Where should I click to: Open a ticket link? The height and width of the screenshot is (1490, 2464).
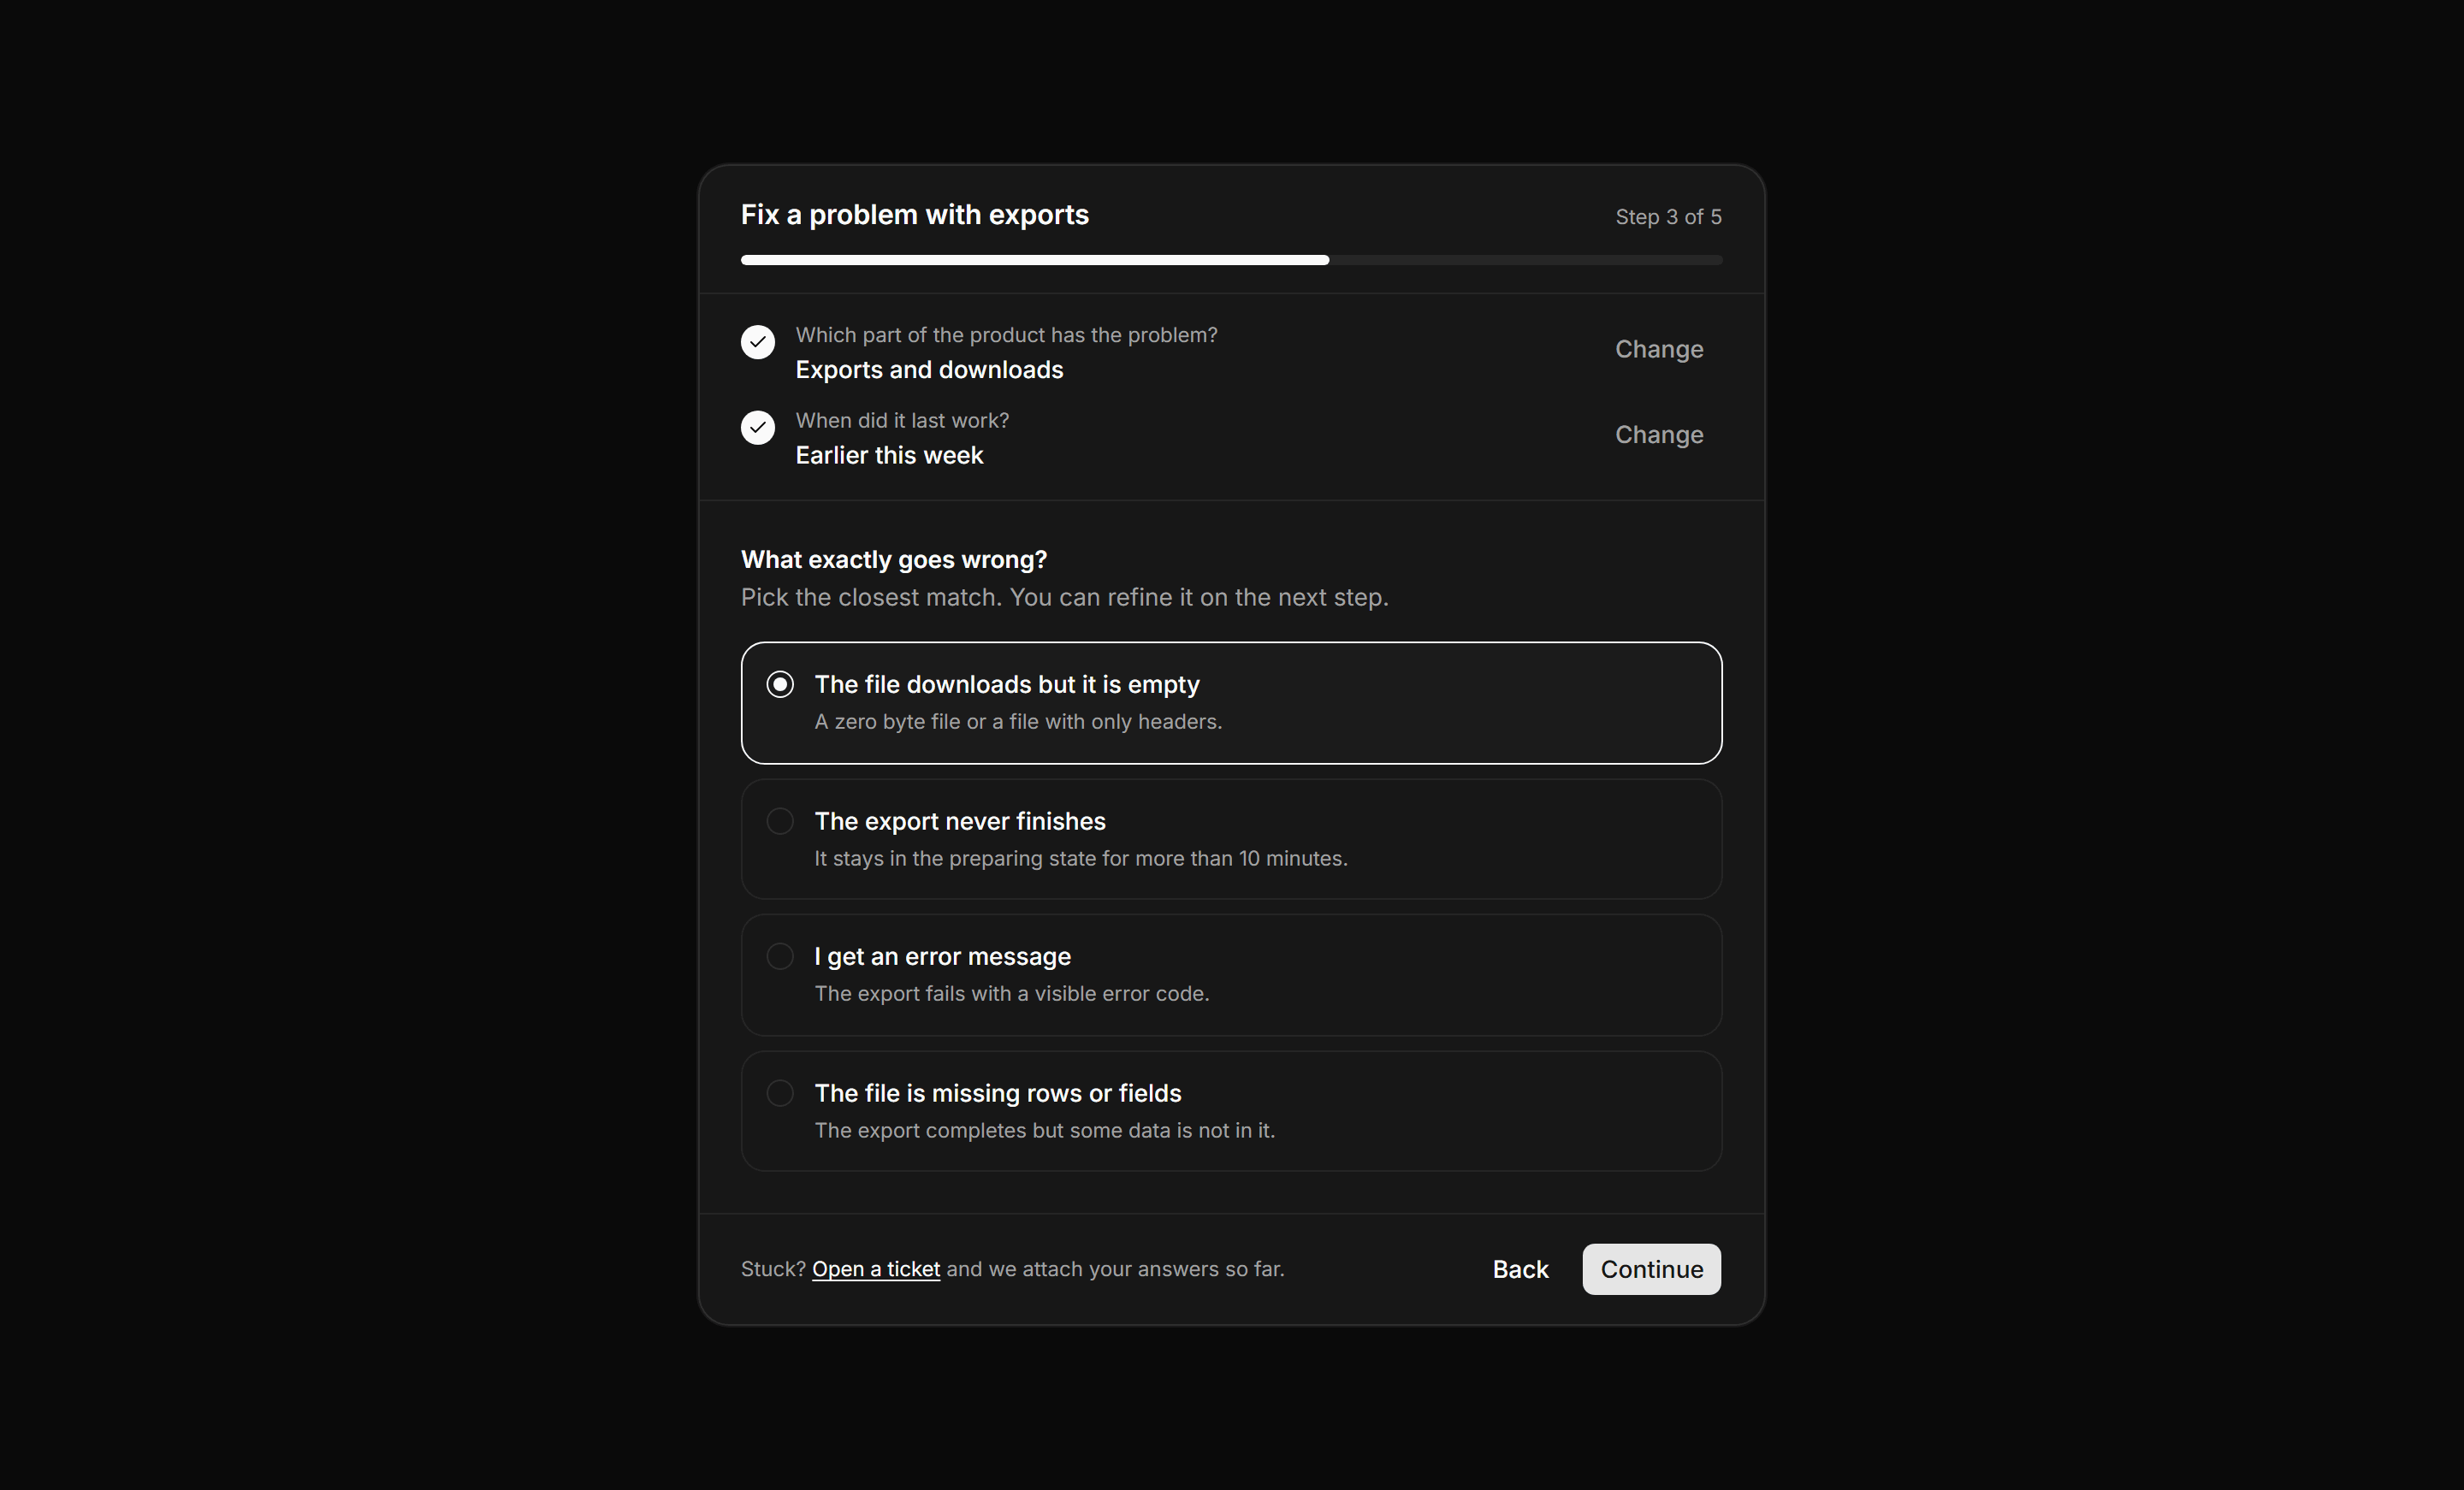[x=876, y=1269]
